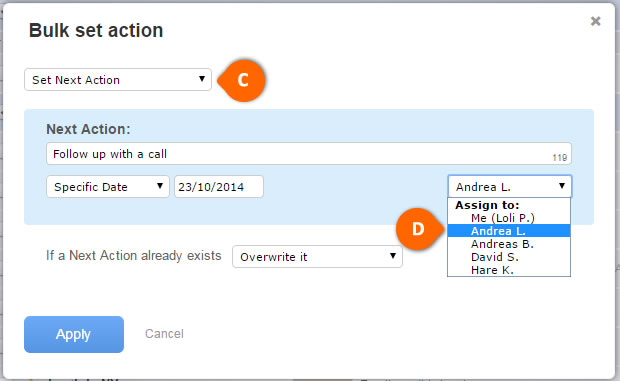Click the 23/10/2014 date field

click(219, 187)
